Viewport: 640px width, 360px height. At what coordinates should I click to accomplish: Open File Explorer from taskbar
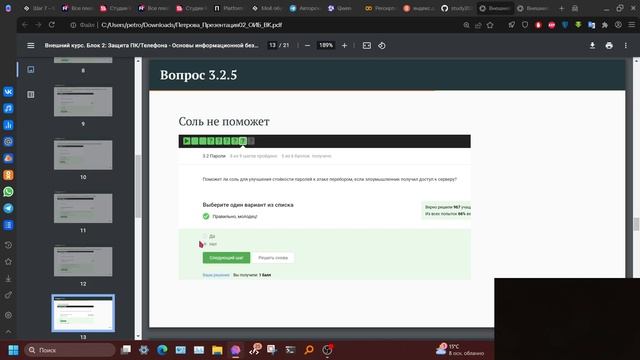tap(217, 350)
